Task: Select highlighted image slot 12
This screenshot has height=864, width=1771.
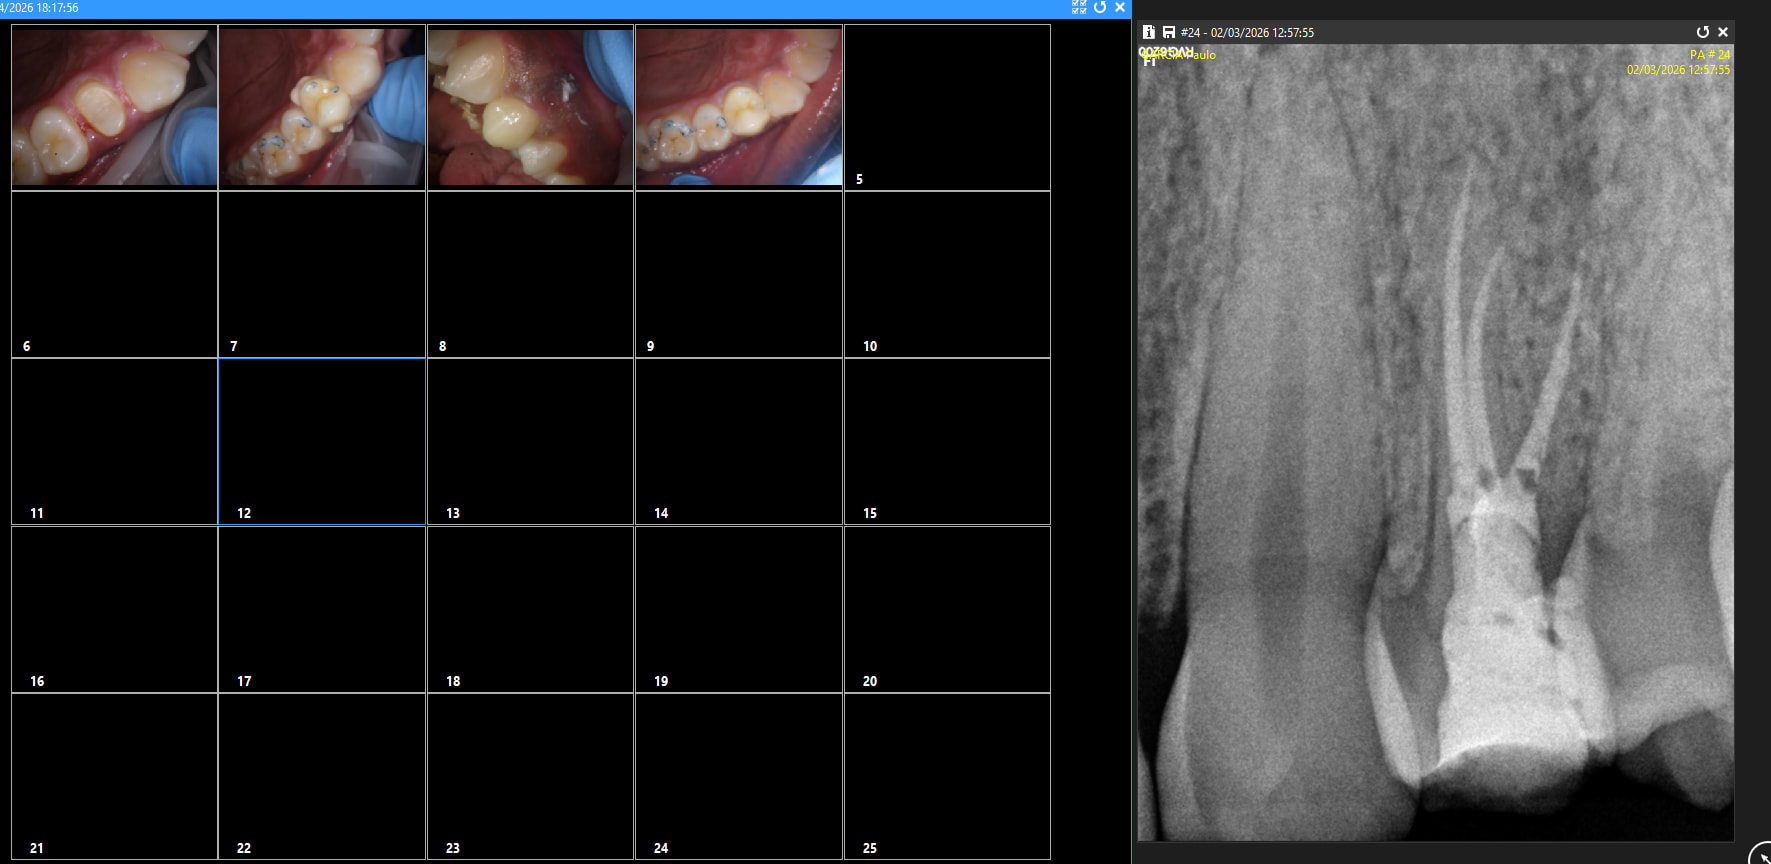Action: pyautogui.click(x=322, y=441)
